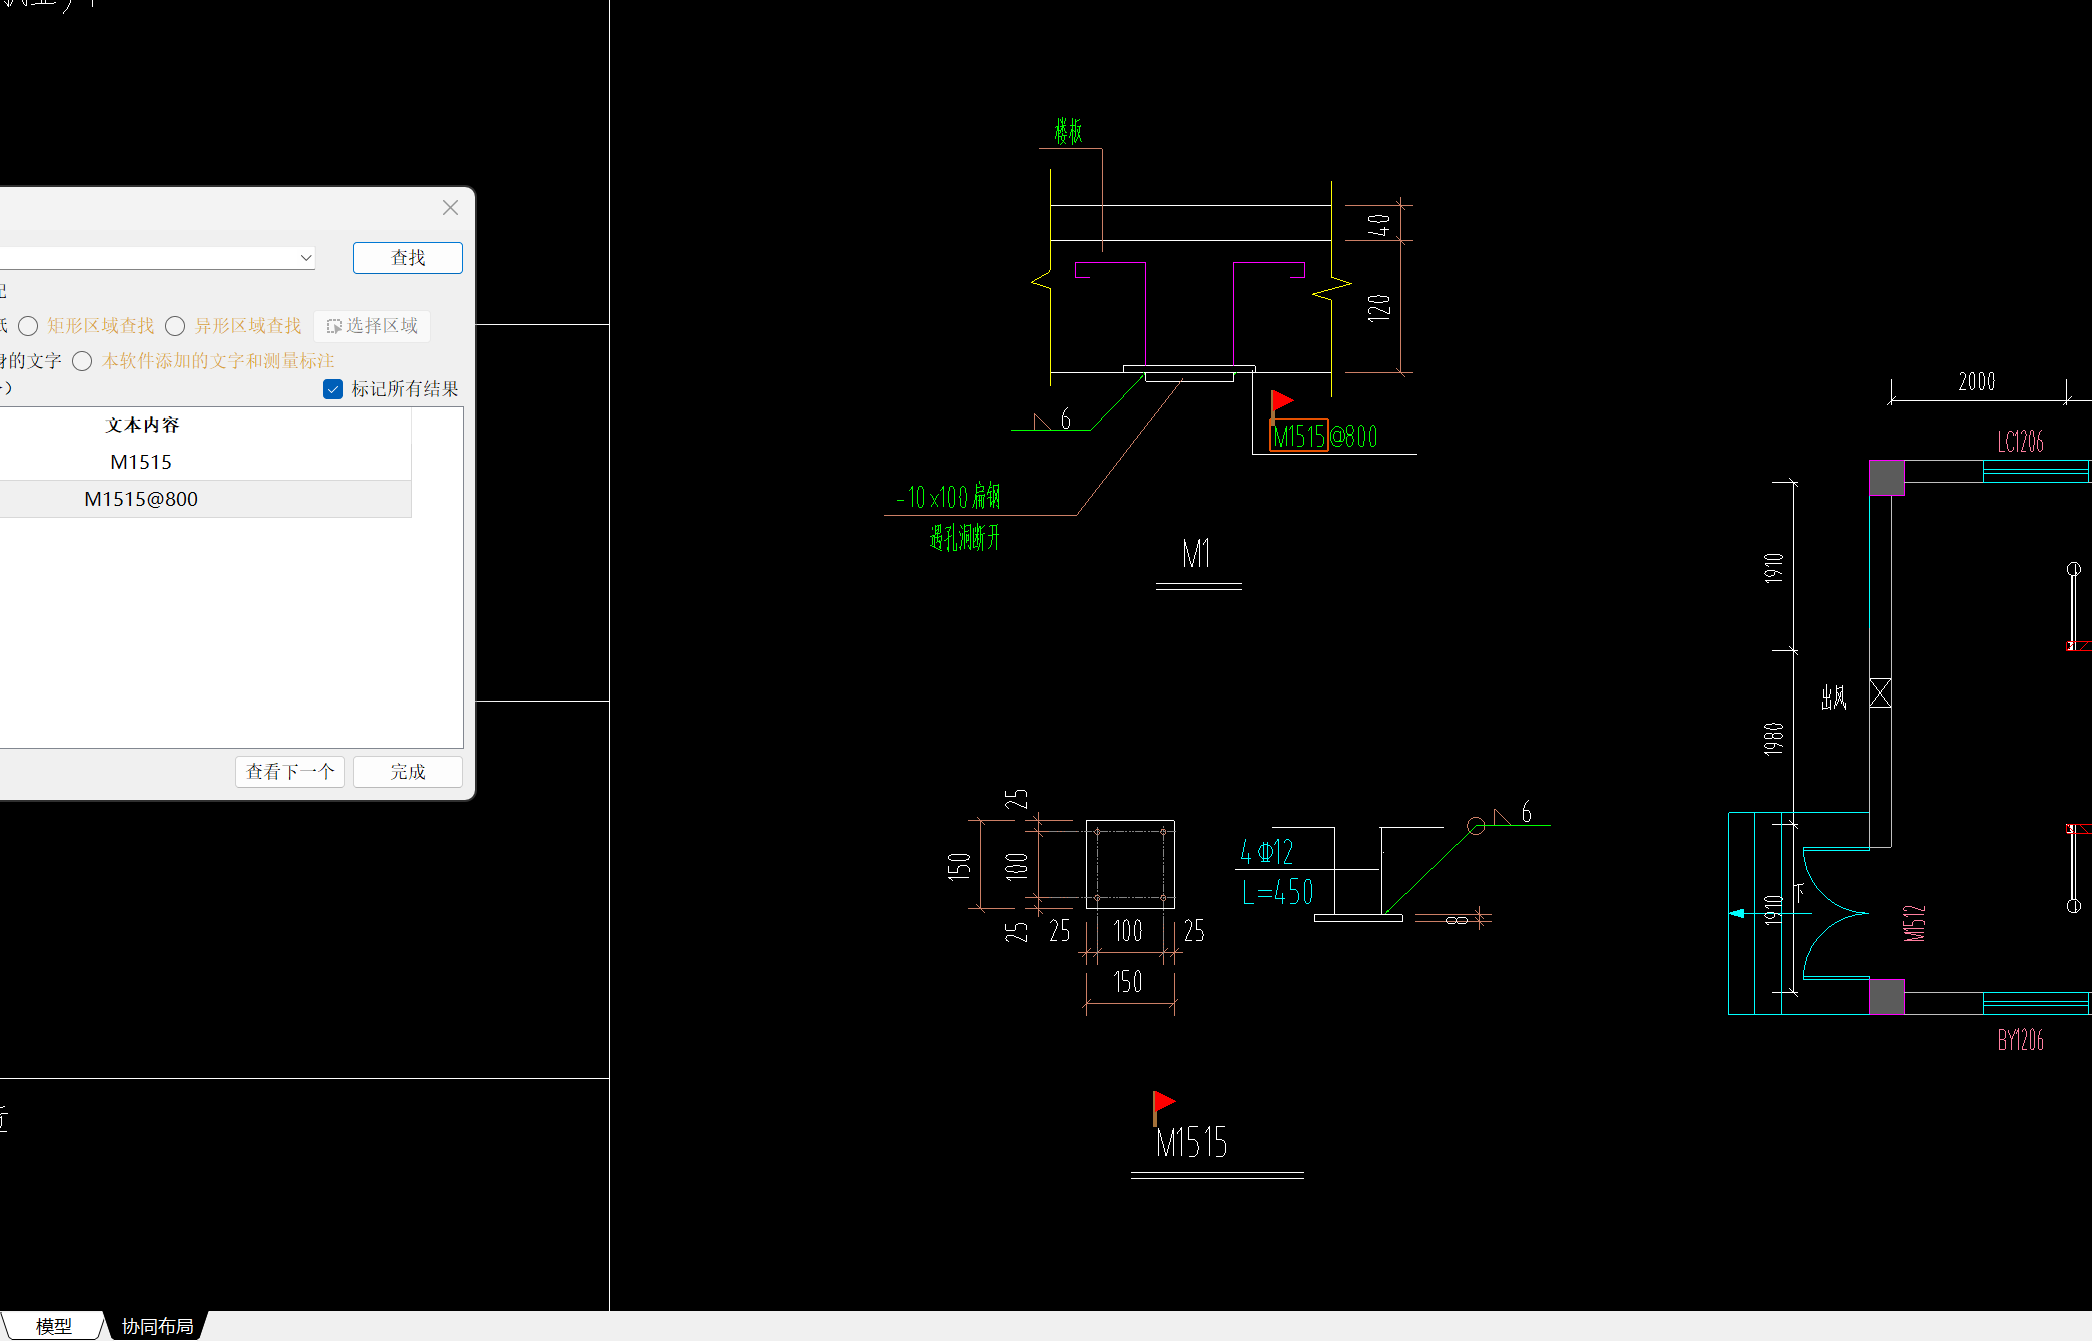
Task: Select the M1515 result row
Action: point(141,462)
